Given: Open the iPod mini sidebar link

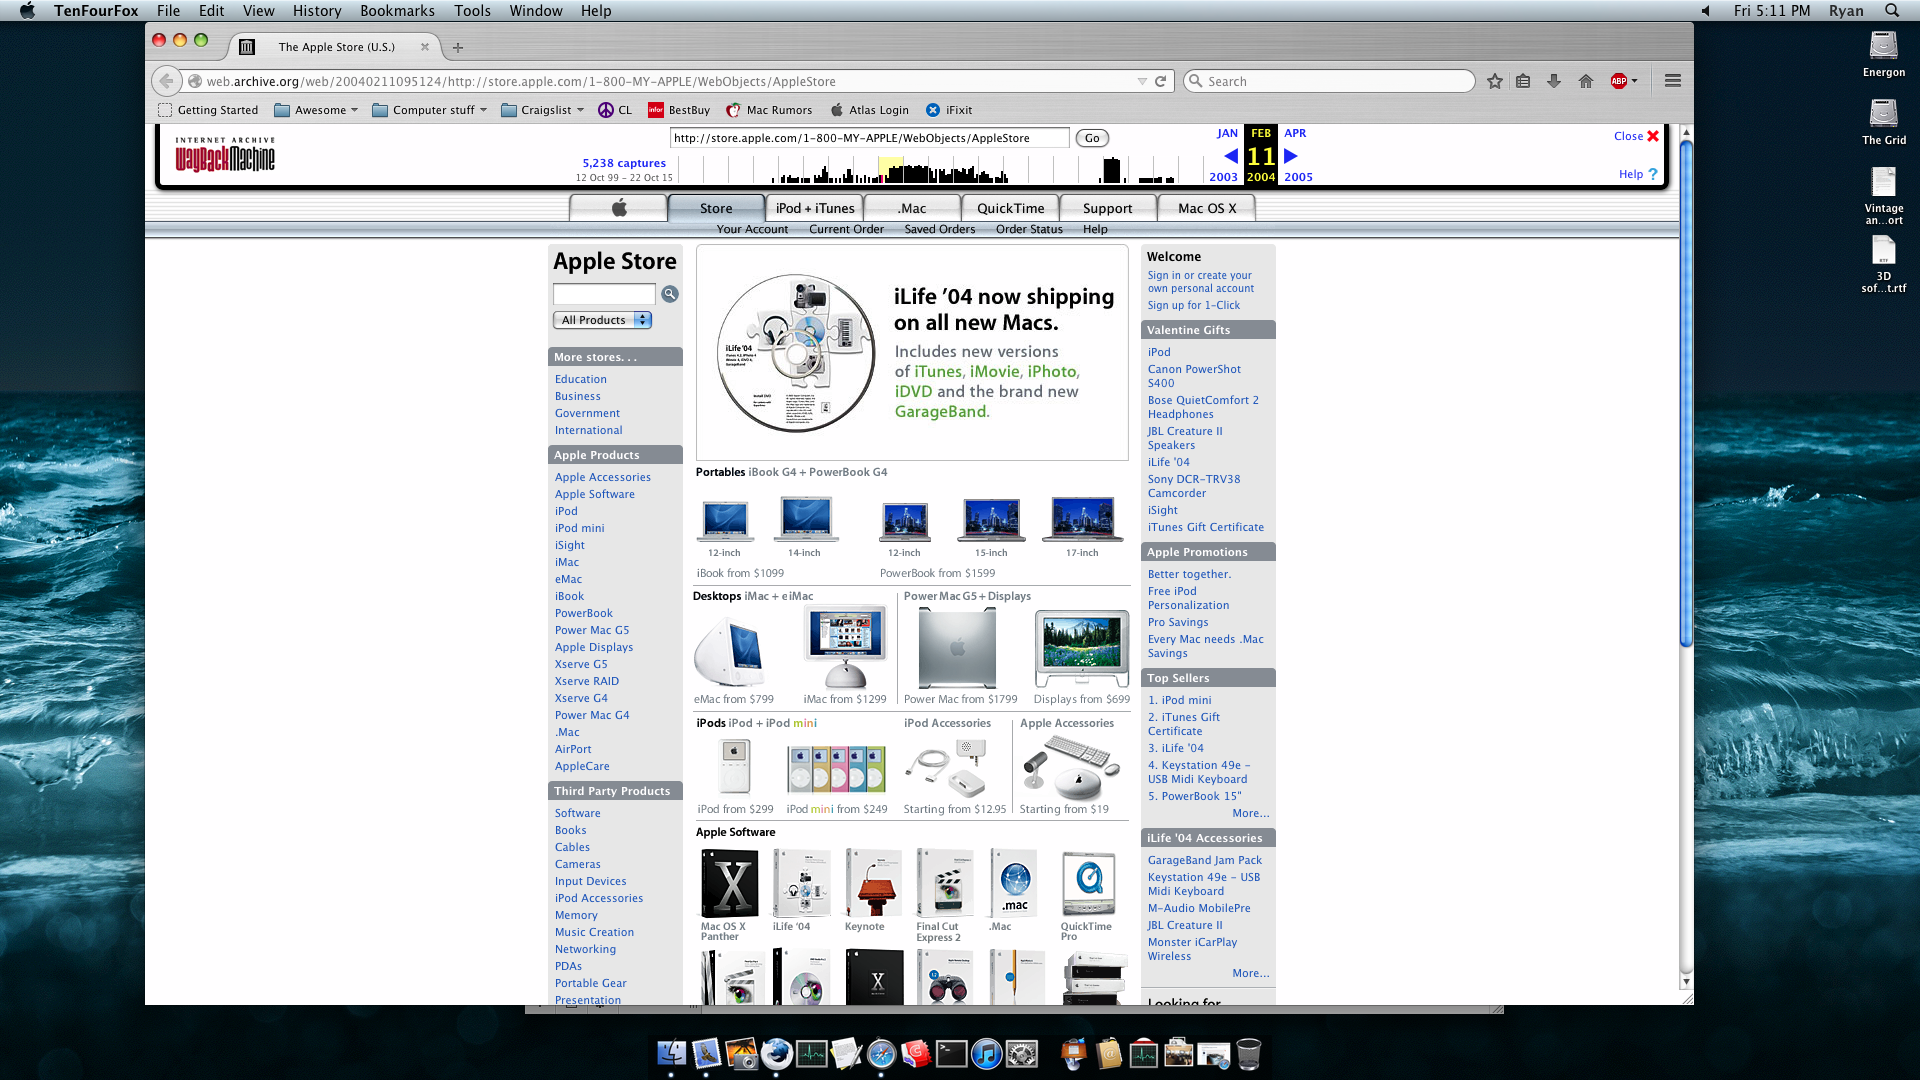Looking at the screenshot, I should (x=580, y=528).
